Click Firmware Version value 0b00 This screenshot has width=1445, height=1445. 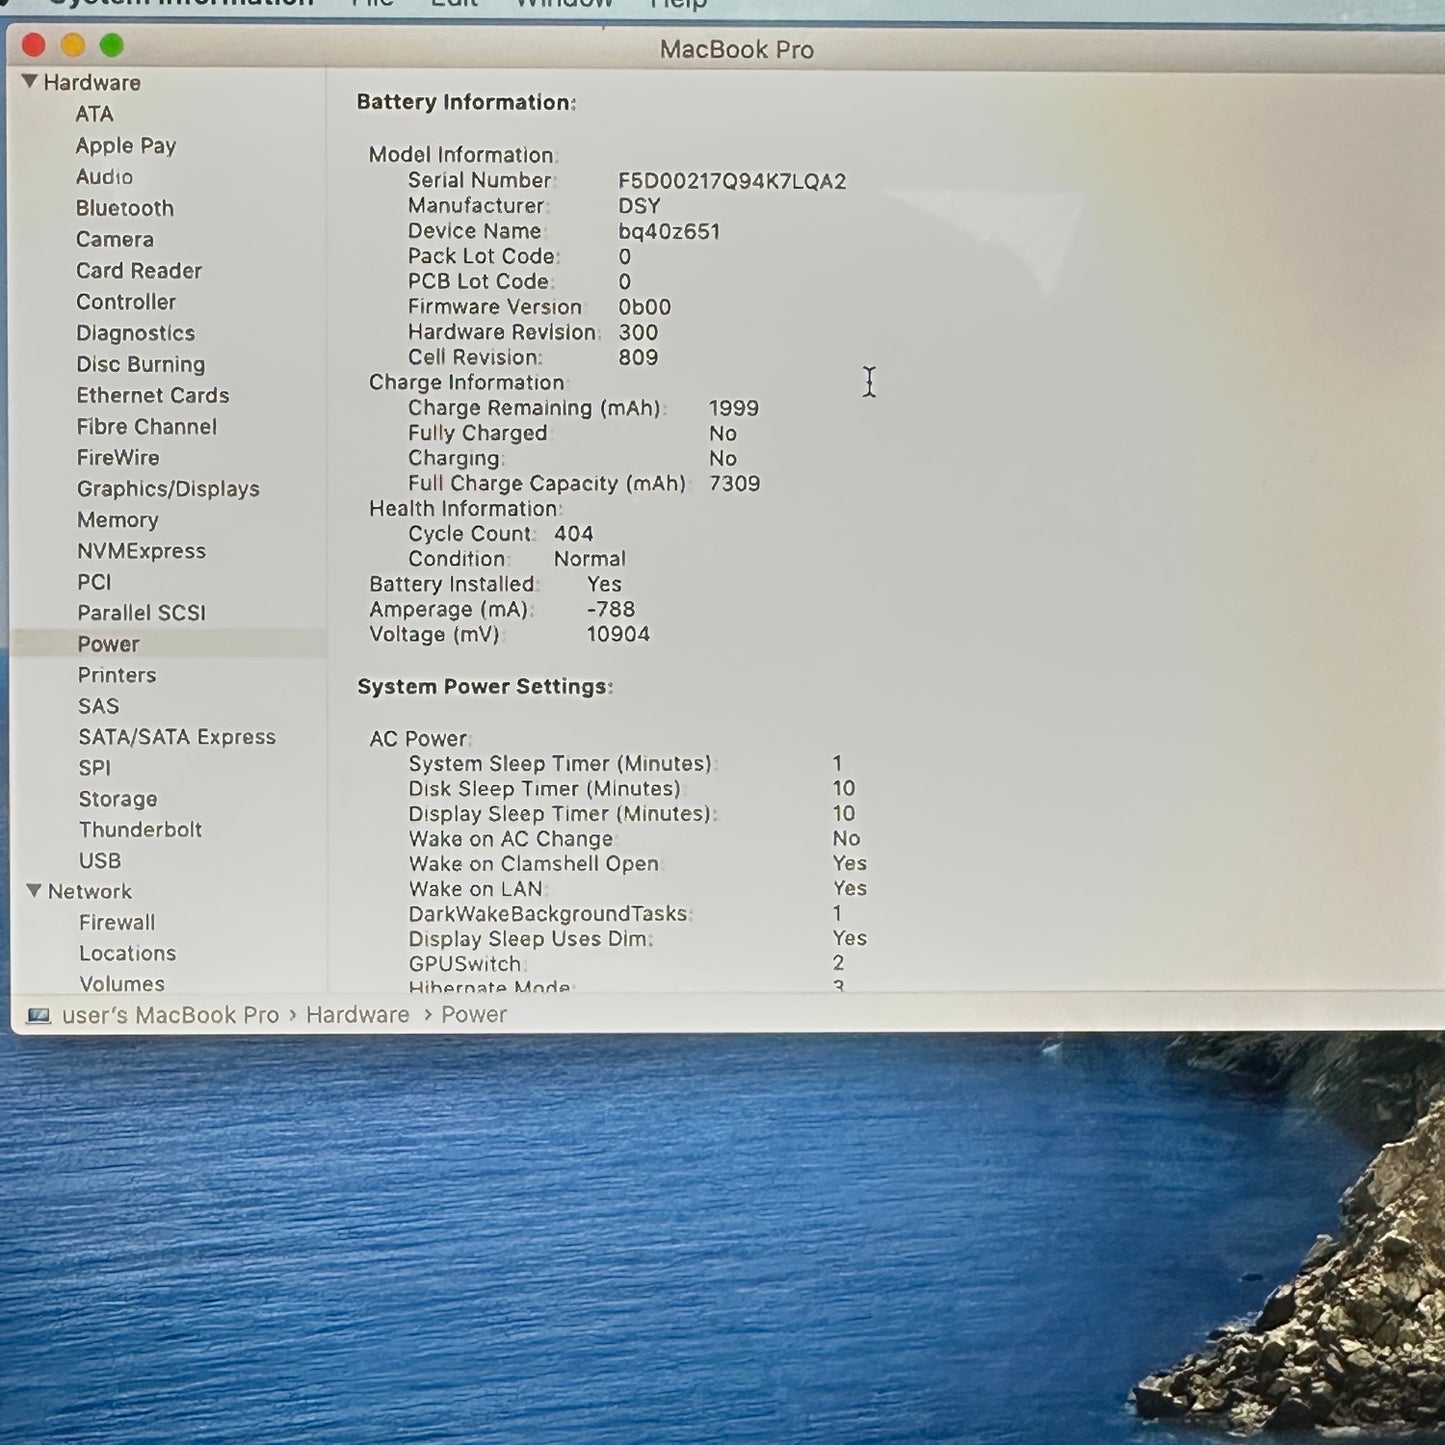tap(645, 307)
